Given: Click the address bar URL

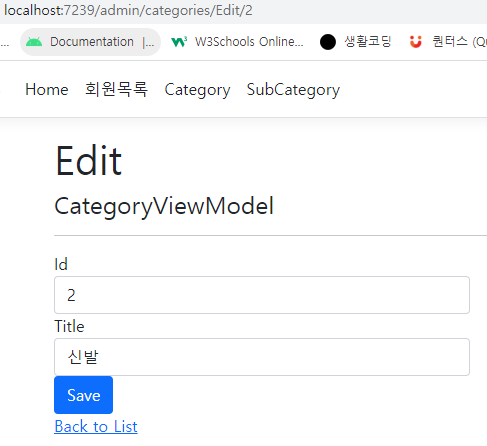Looking at the screenshot, I should tap(128, 10).
